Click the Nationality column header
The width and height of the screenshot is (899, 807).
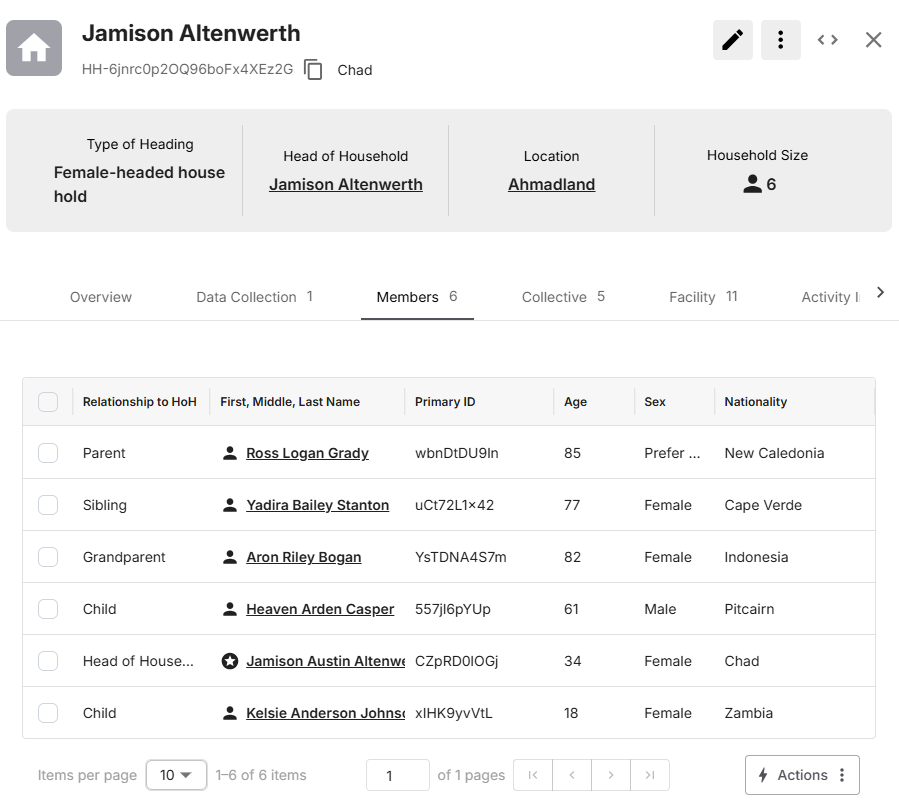[x=756, y=402]
